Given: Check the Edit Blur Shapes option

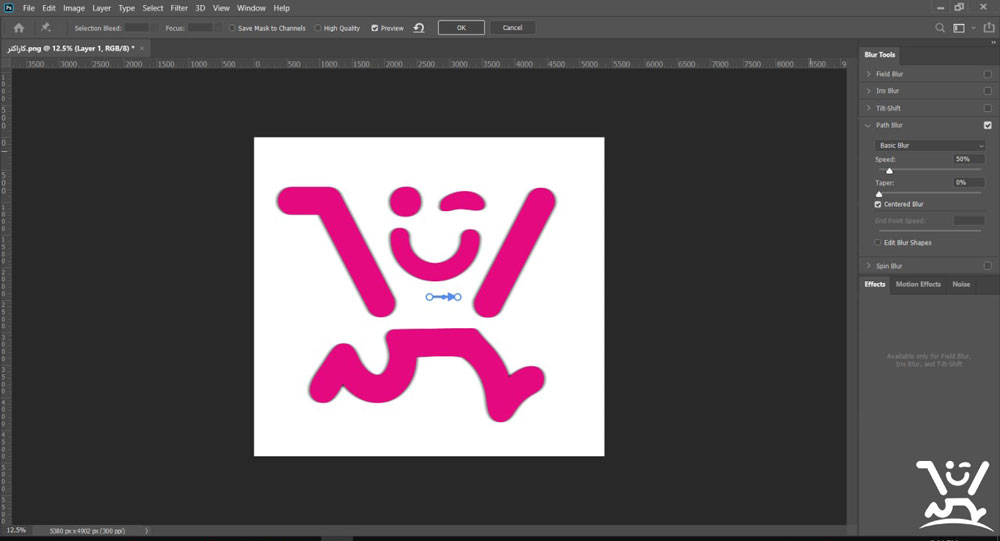Looking at the screenshot, I should click(878, 242).
